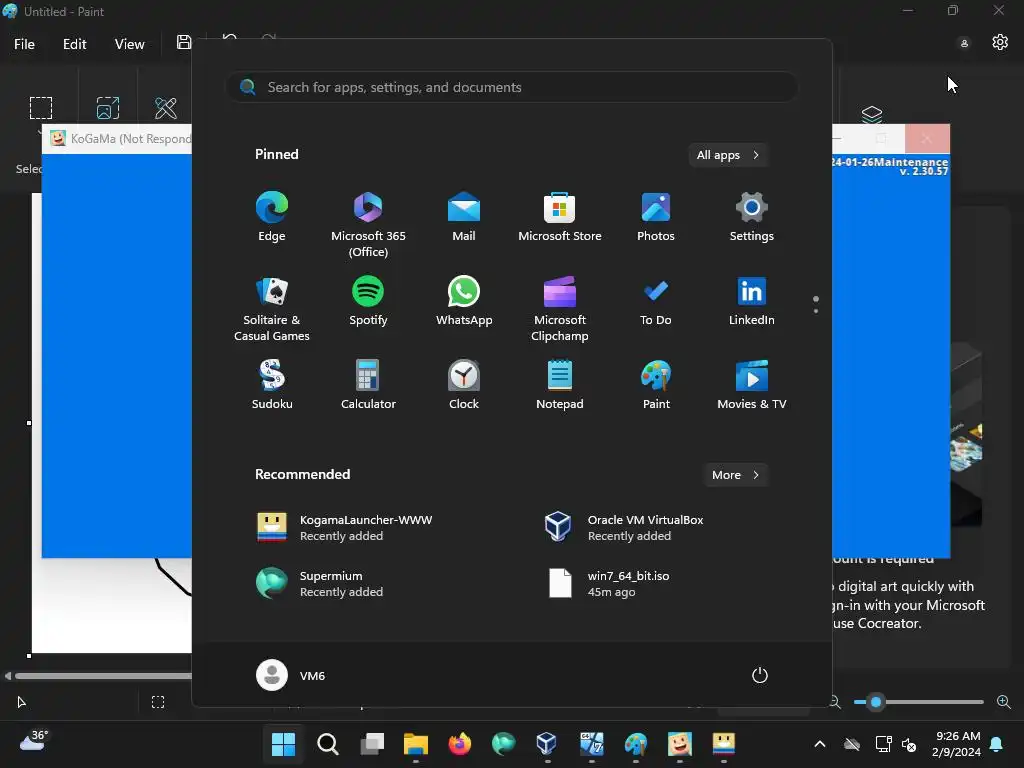Click Paint zoom in button
Viewport: 1024px width, 768px height.
click(x=1004, y=702)
